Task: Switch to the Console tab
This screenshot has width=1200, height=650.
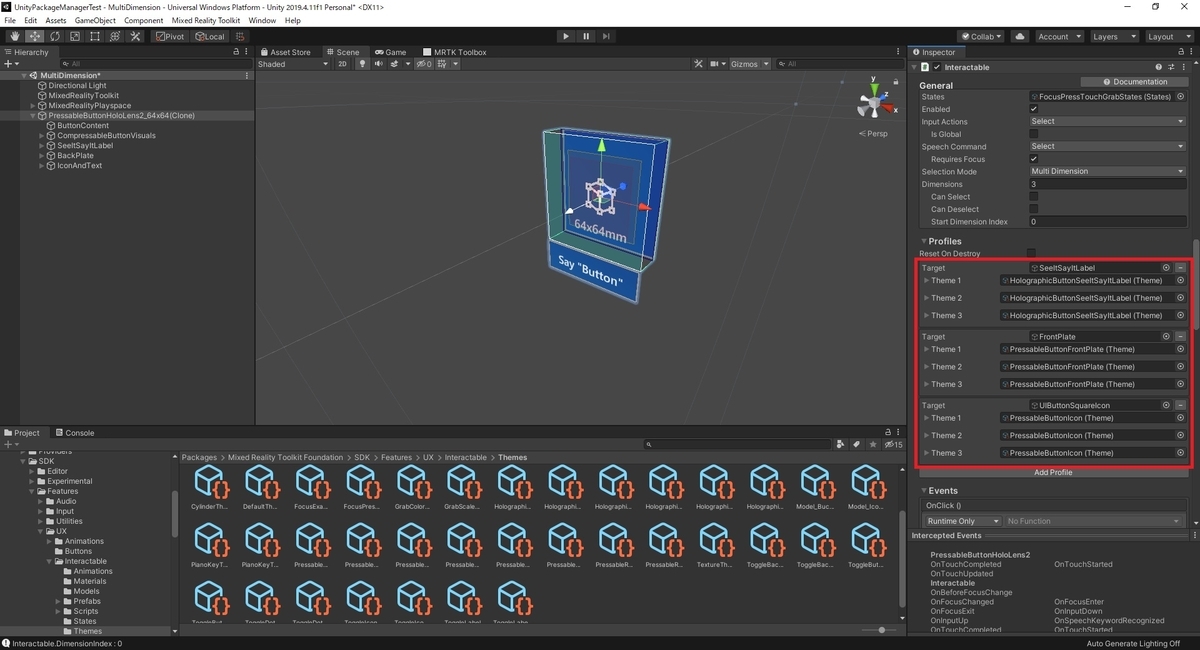Action: click(74, 433)
